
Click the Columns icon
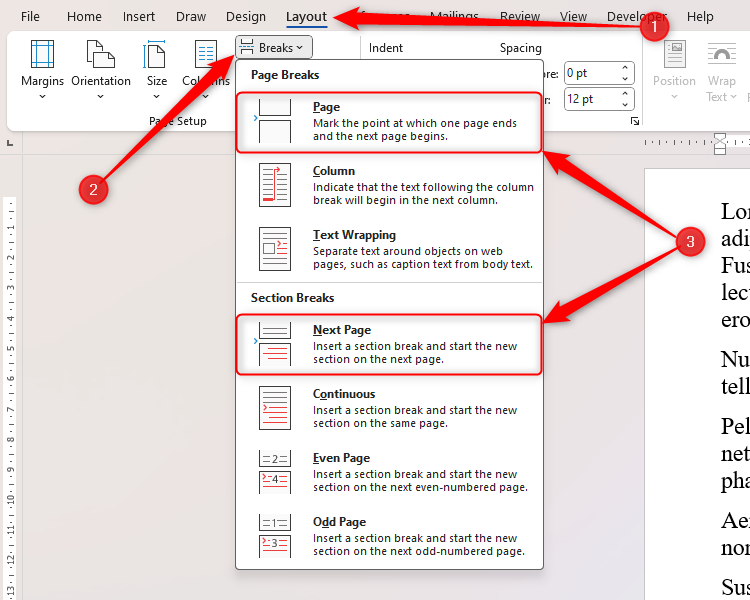[x=206, y=55]
